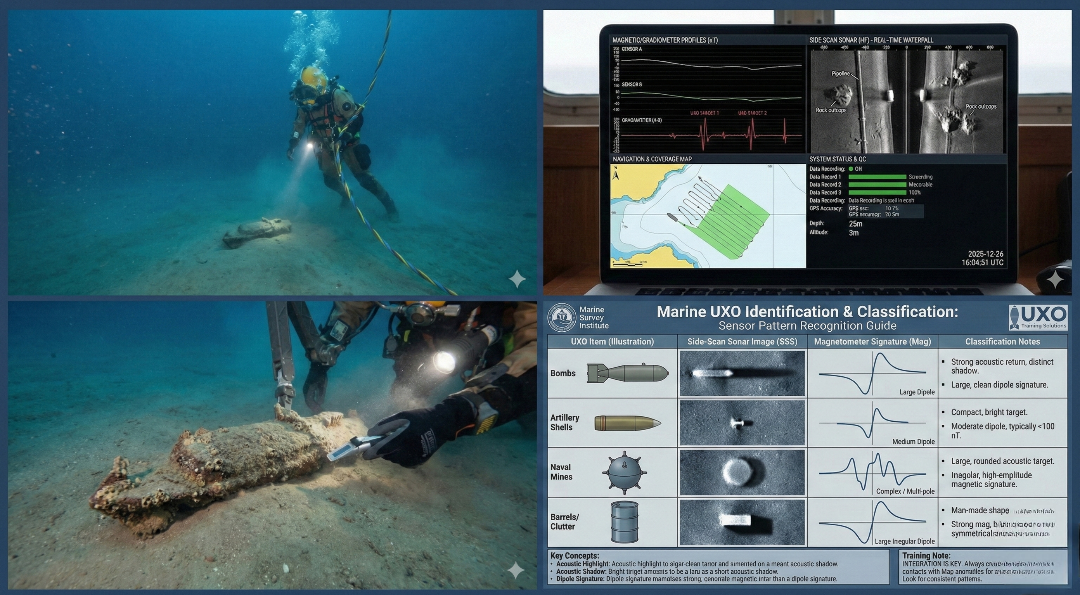
Task: Click the Altitude value '3m'
Action: (853, 232)
